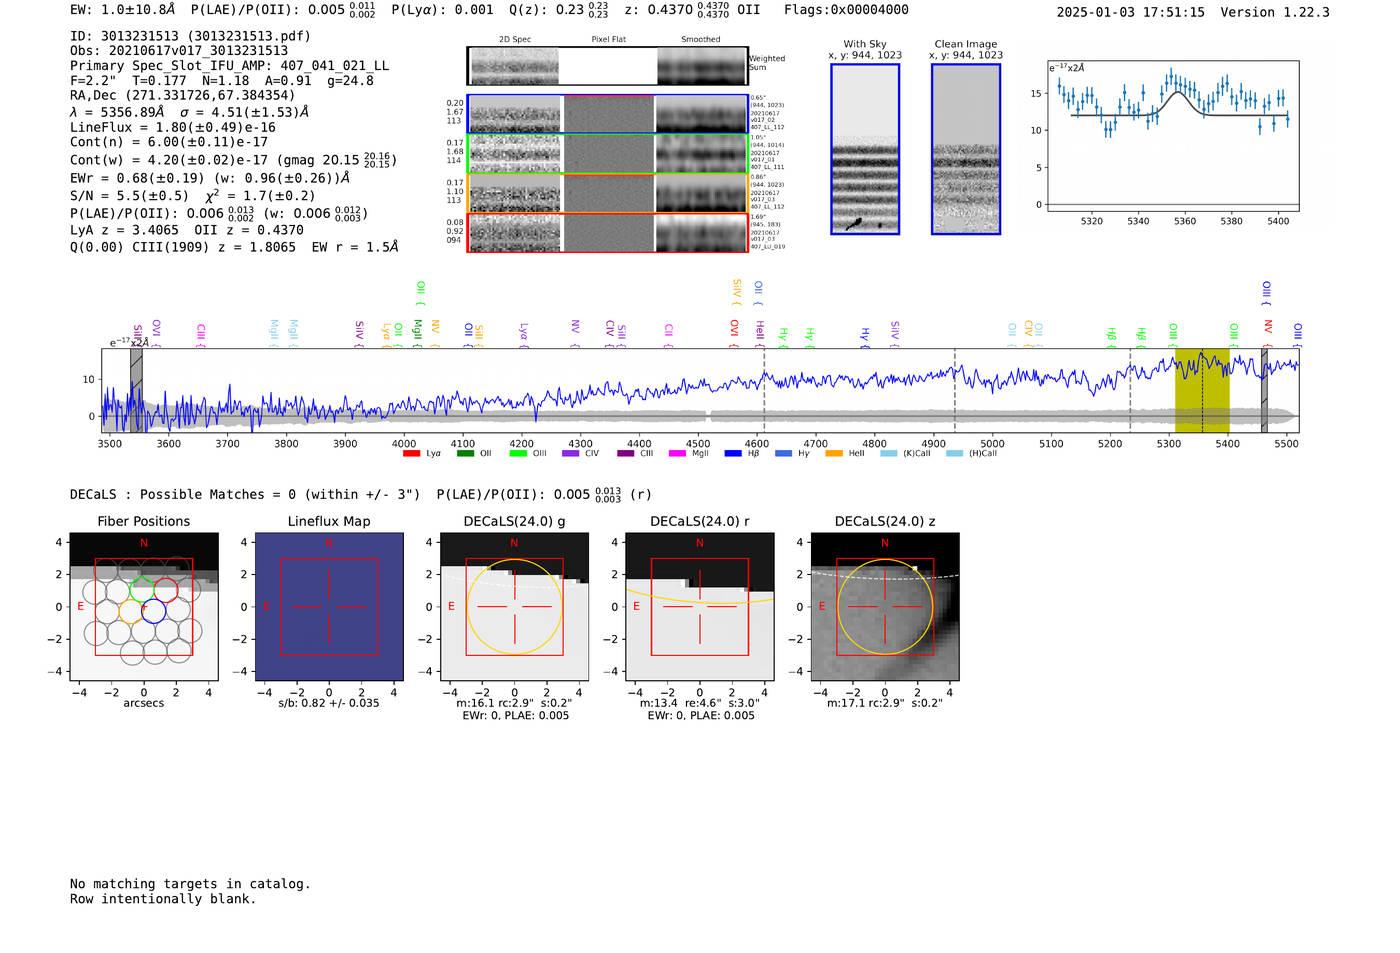Select the green-bordered 2D spectrum row

(x=608, y=153)
